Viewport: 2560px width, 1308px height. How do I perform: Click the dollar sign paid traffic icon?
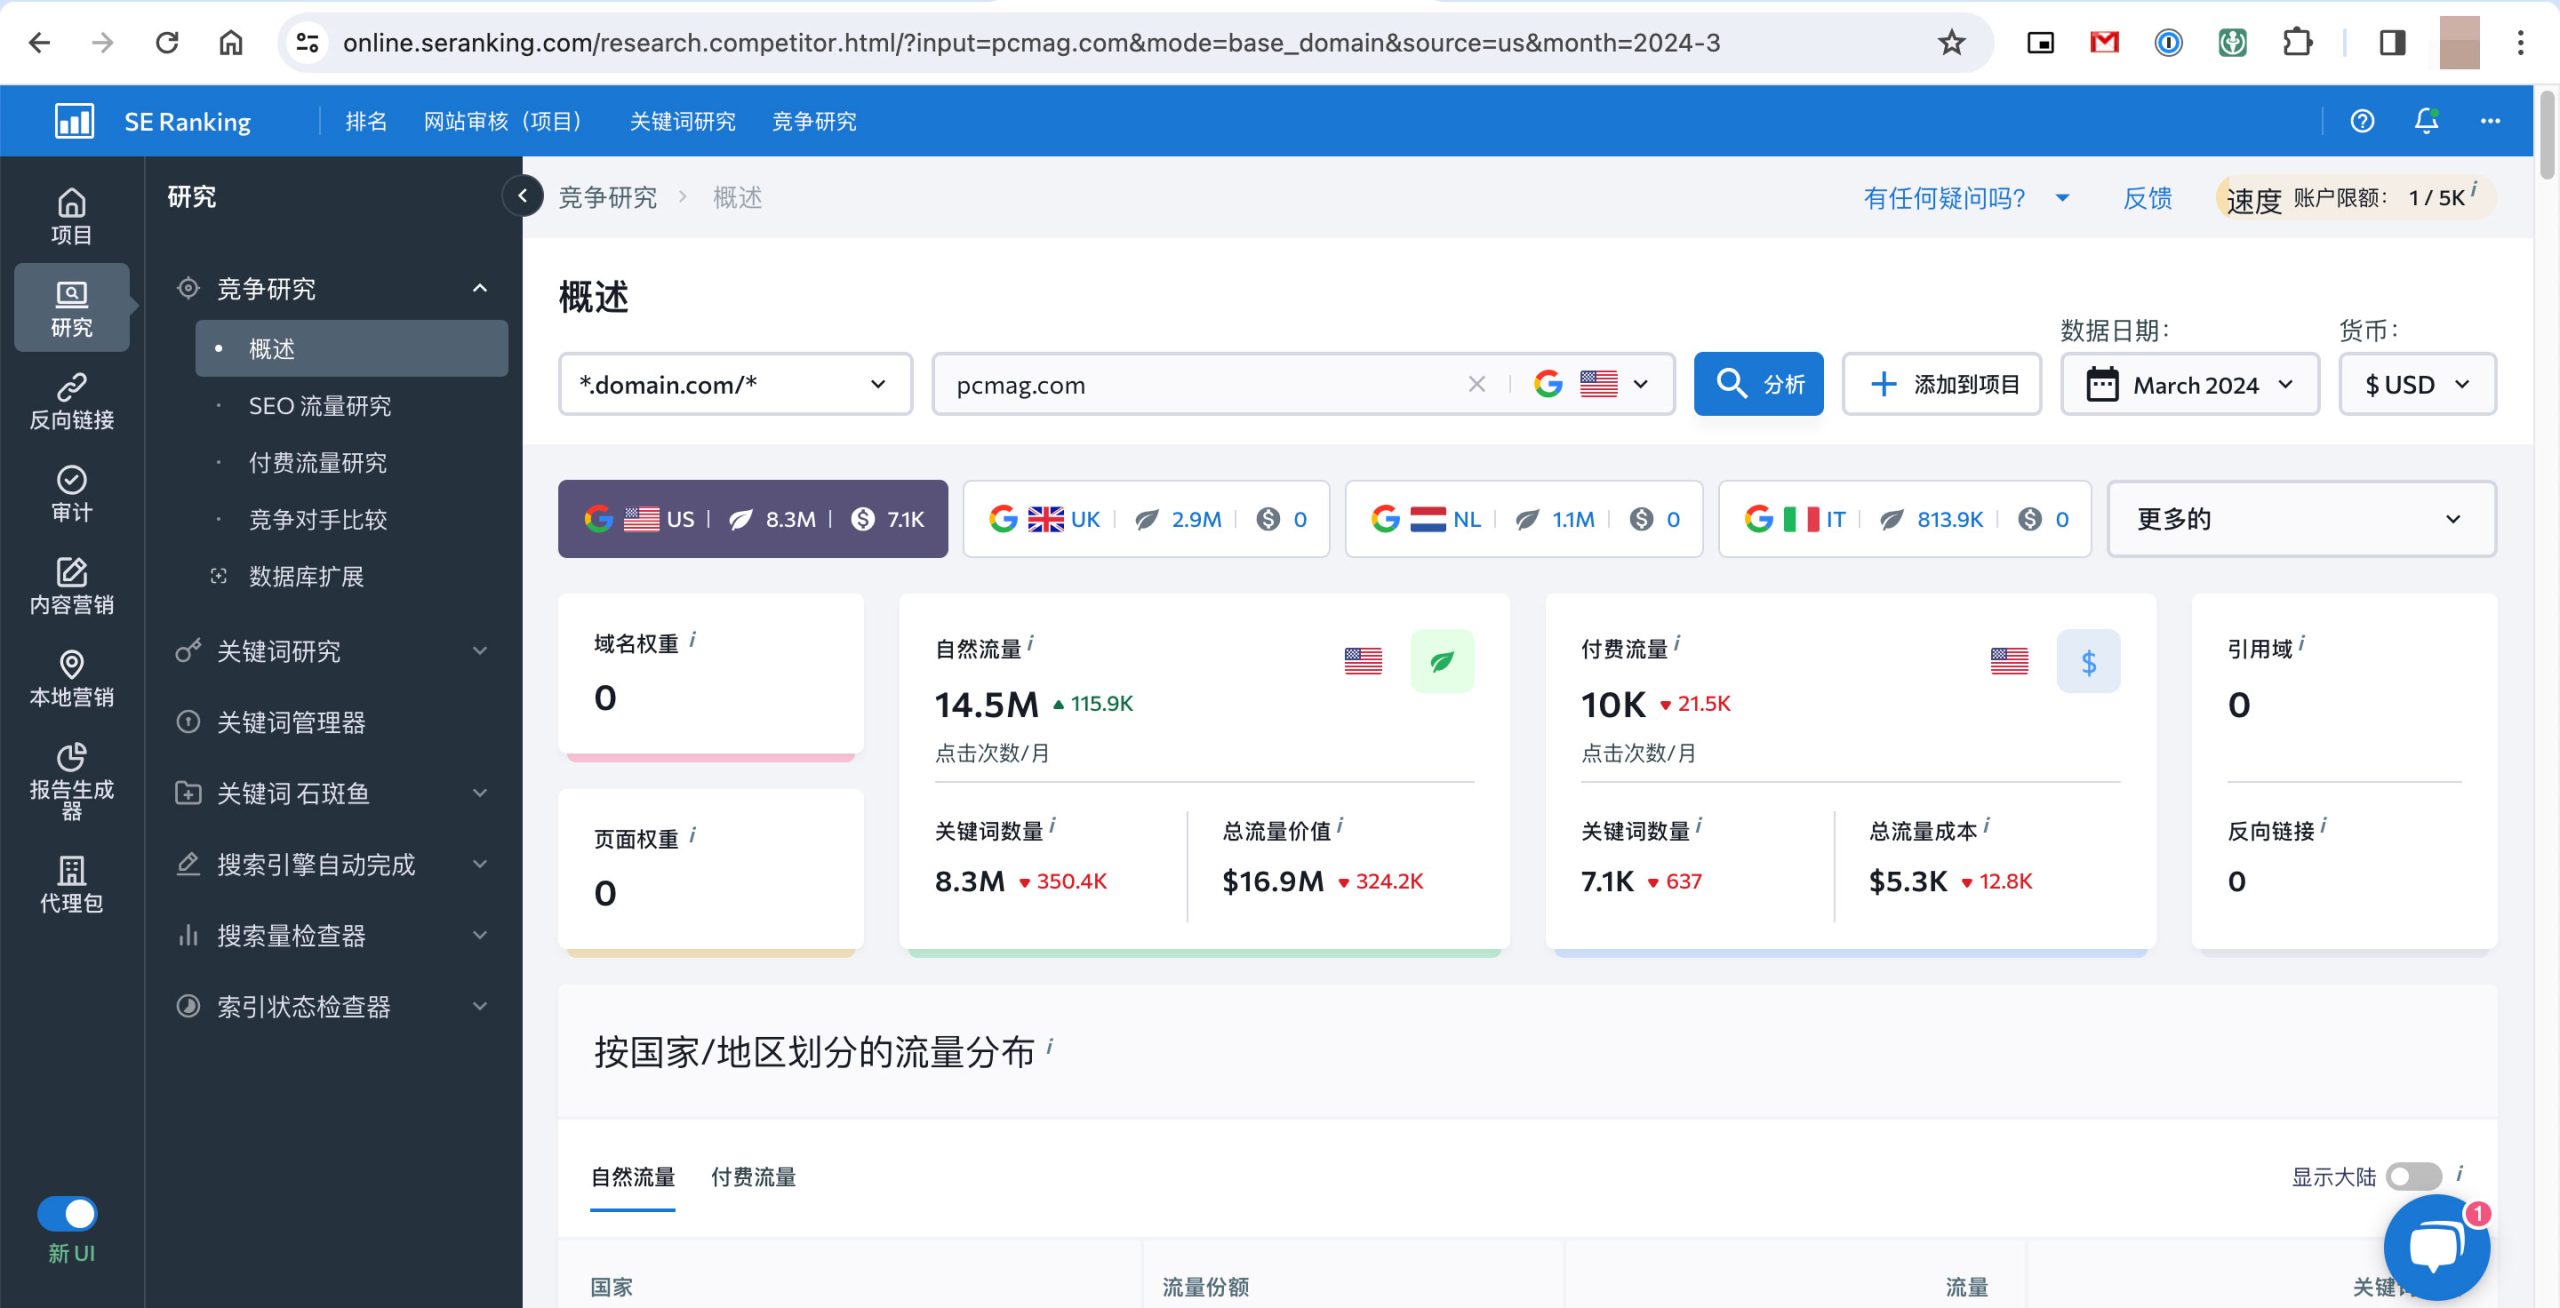point(2088,661)
